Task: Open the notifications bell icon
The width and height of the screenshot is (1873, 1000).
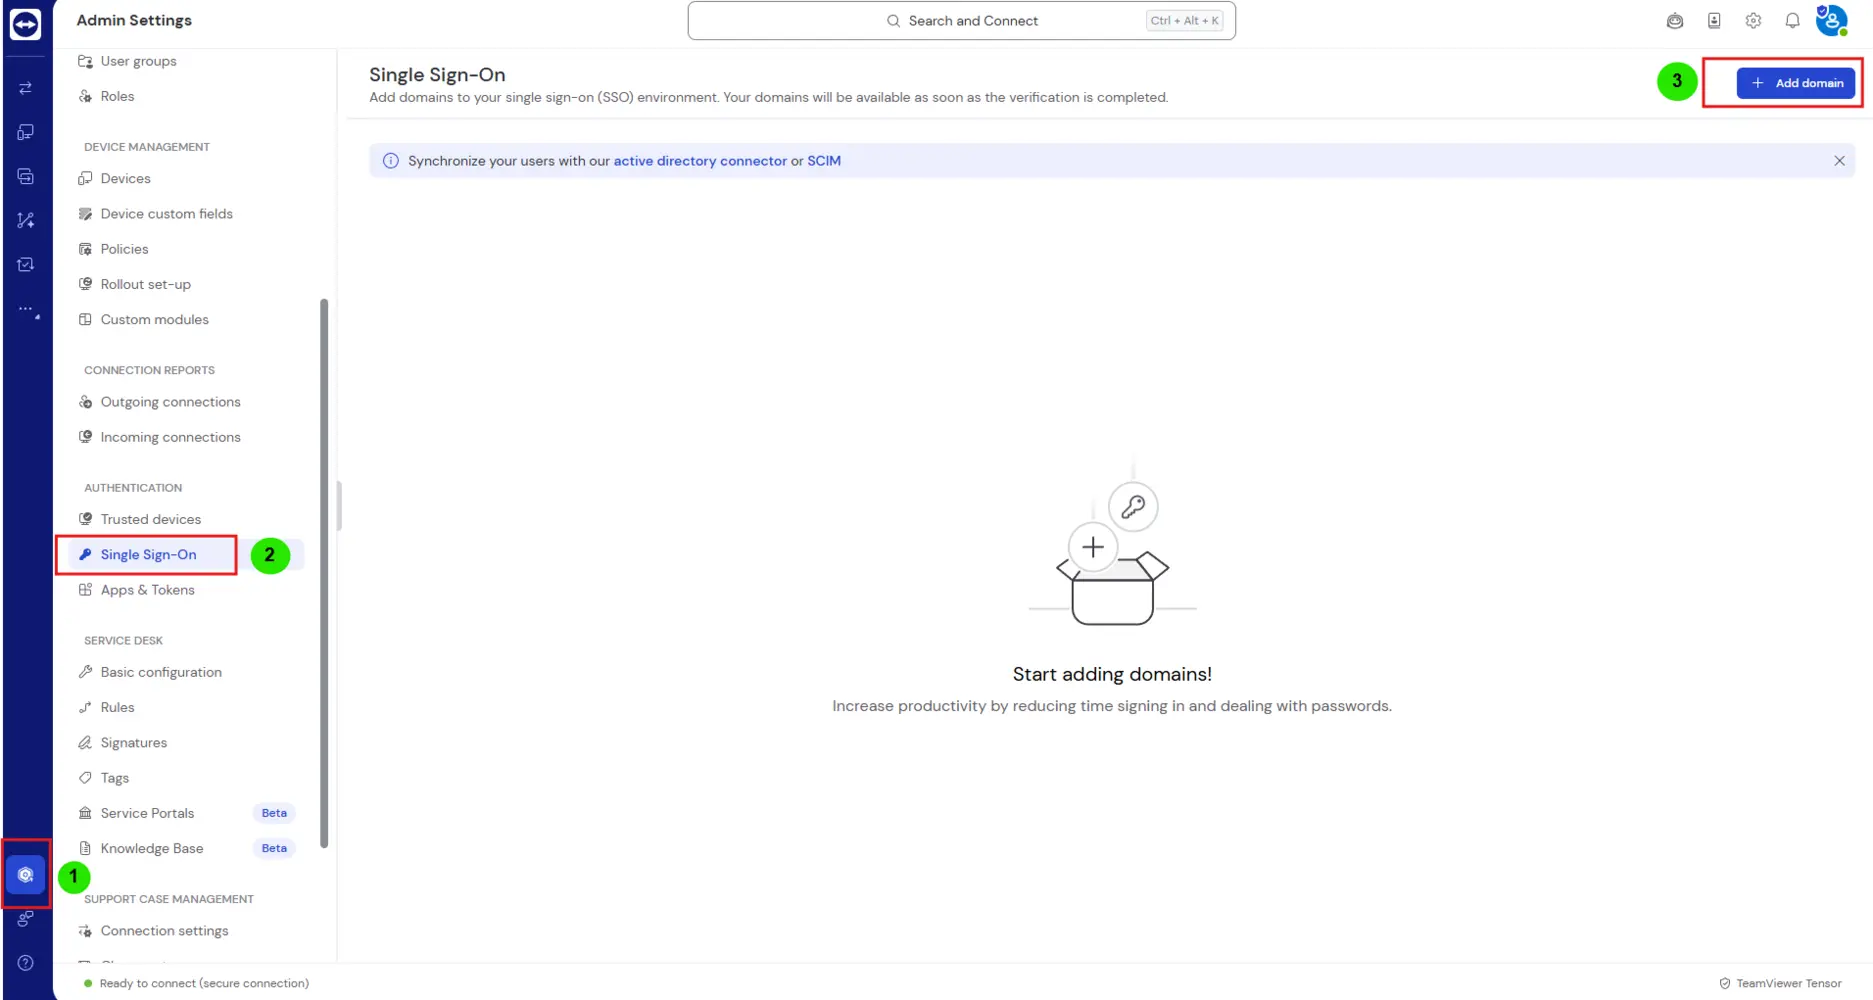Action: coord(1792,20)
